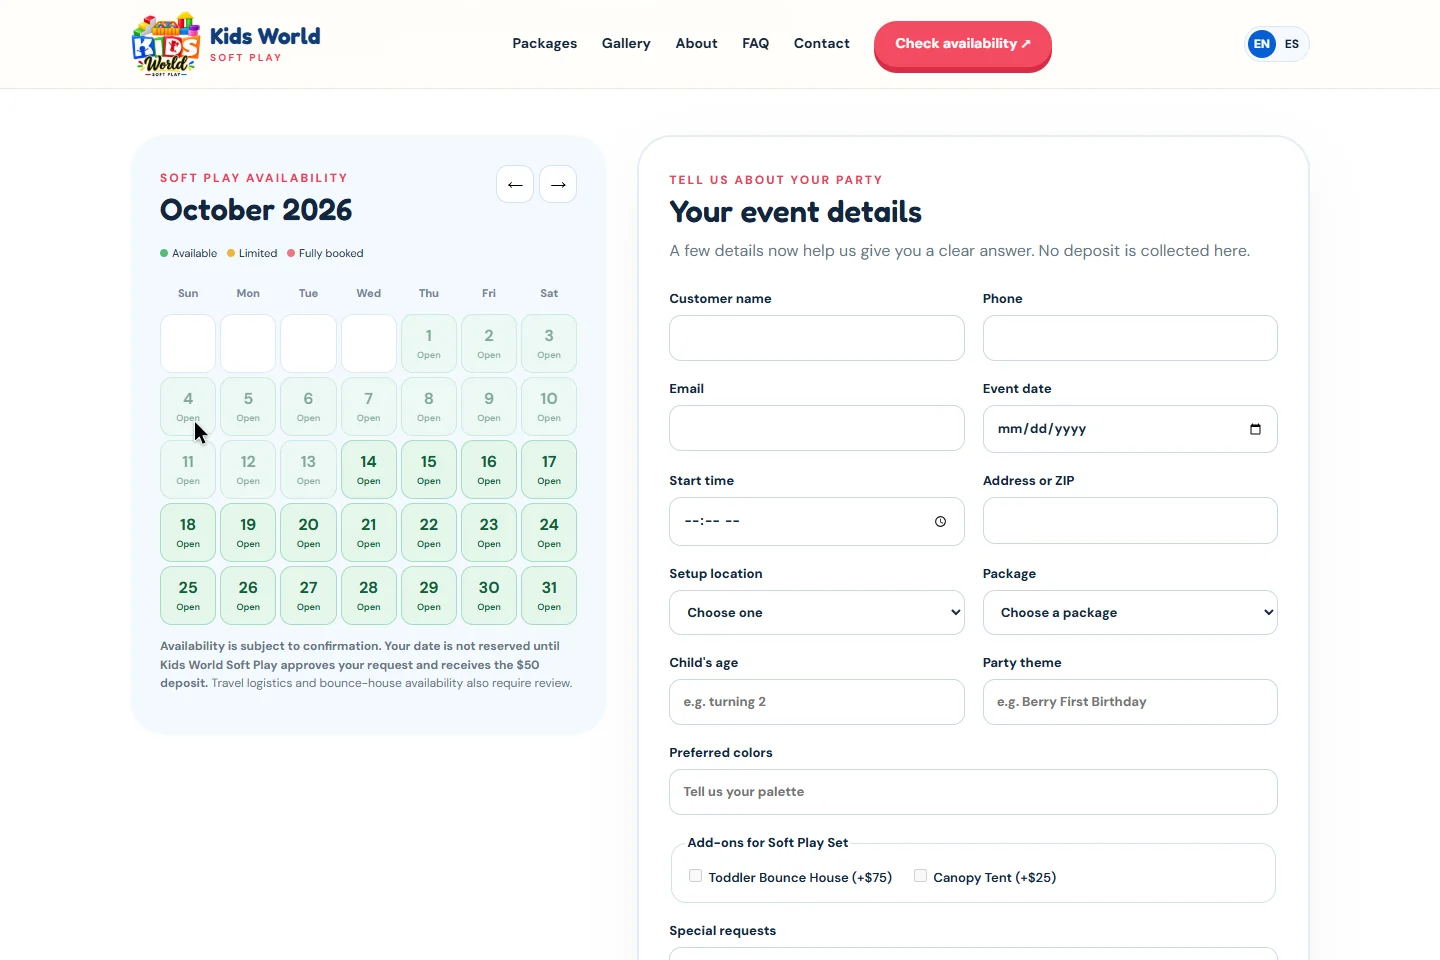The image size is (1440, 960).
Task: Focus the Party theme field
Action: (x=1130, y=702)
